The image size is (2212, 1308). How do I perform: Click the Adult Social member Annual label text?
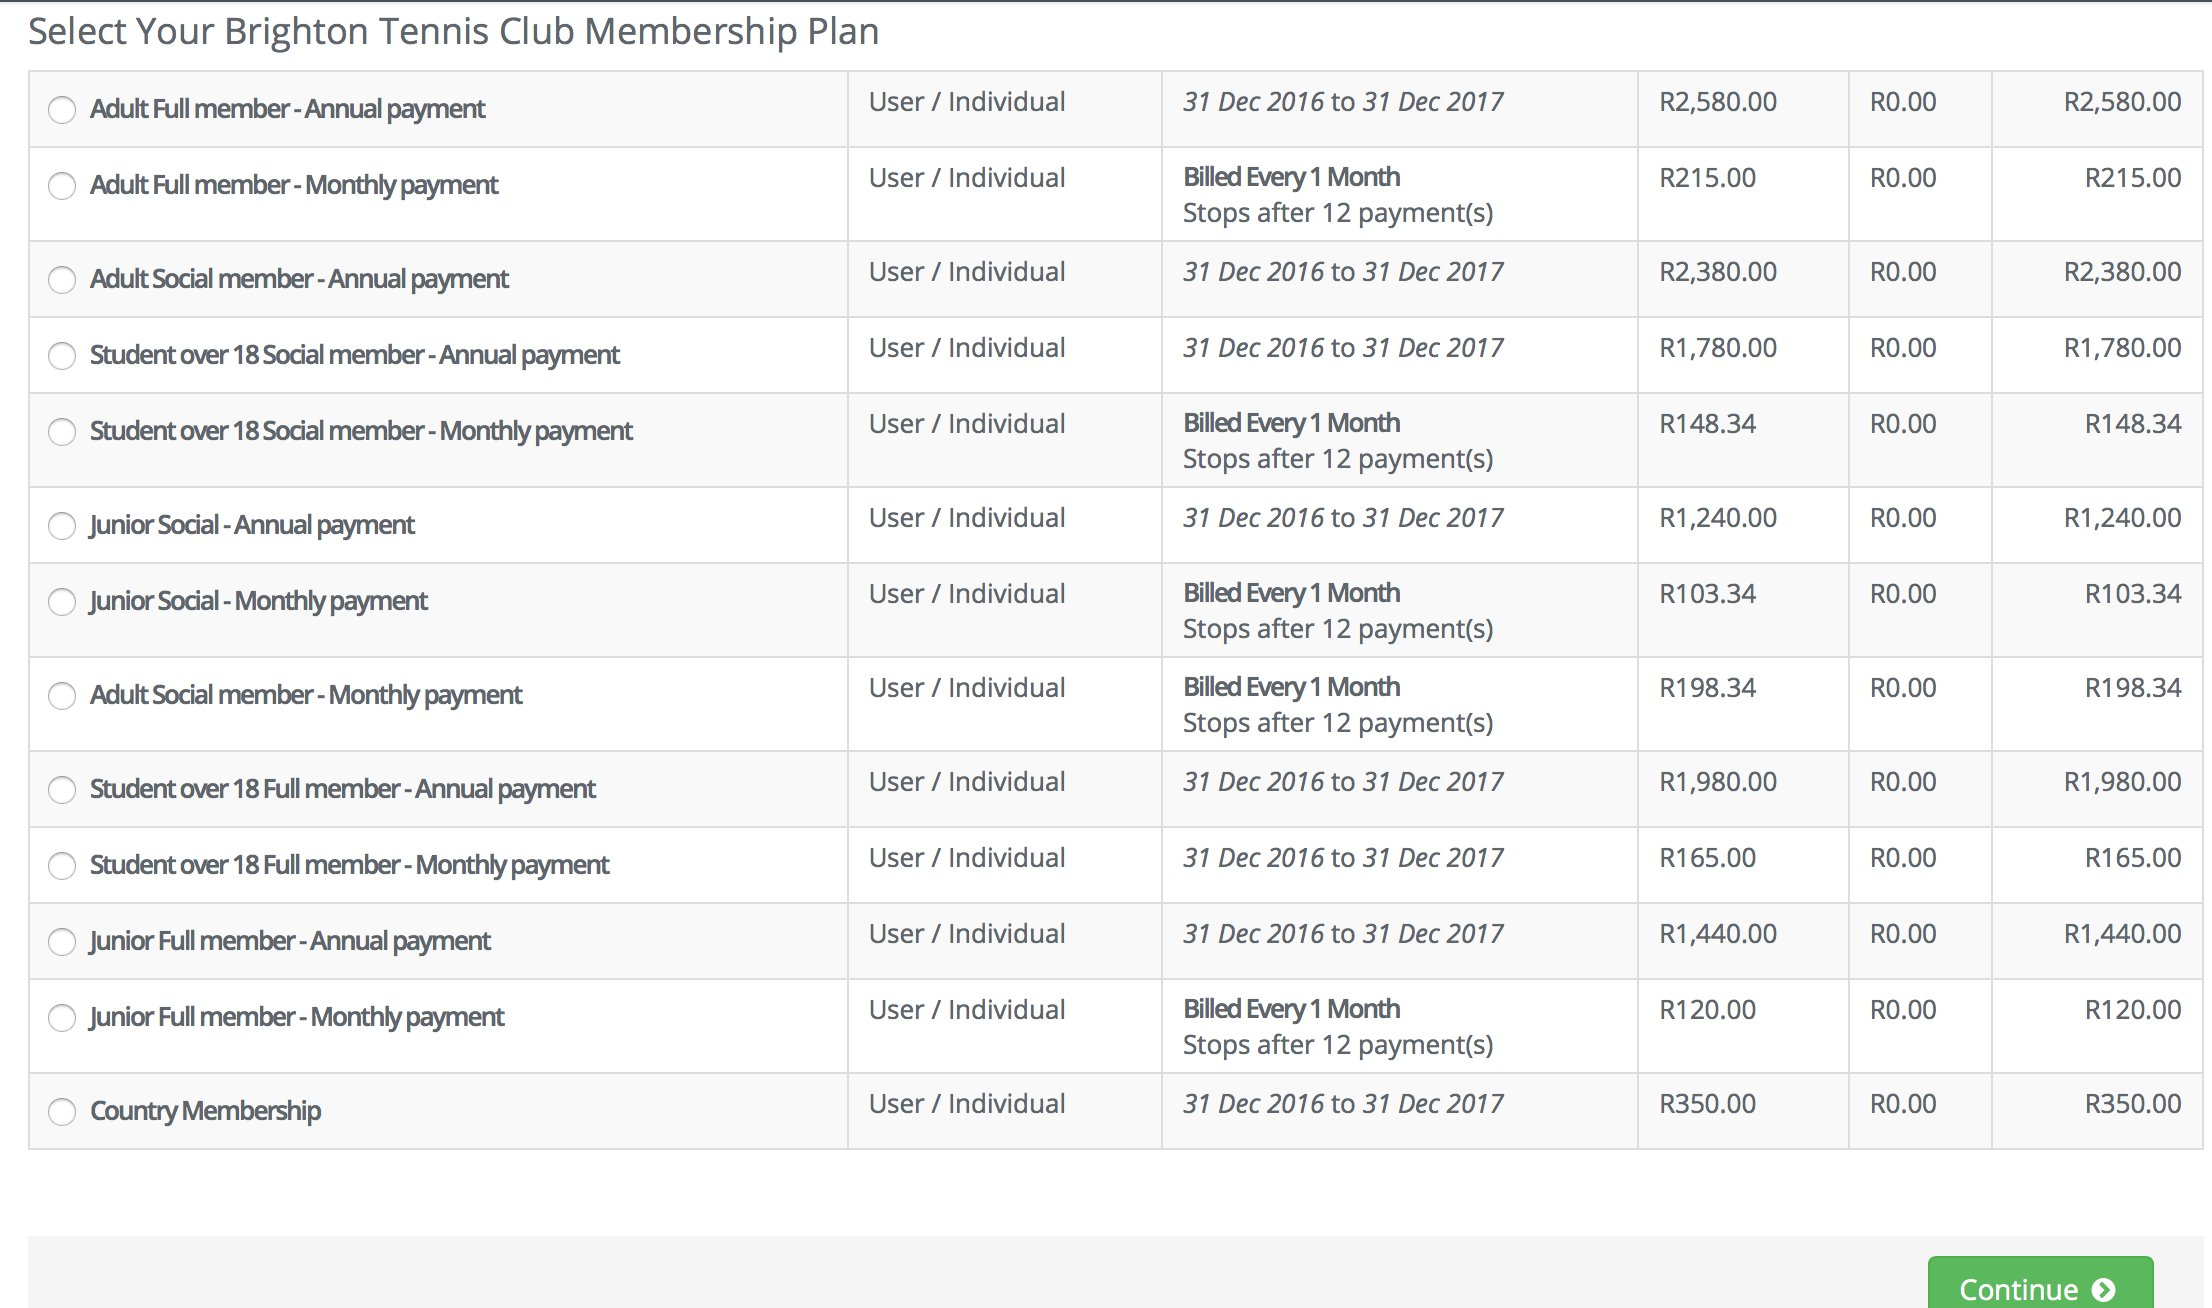[299, 279]
